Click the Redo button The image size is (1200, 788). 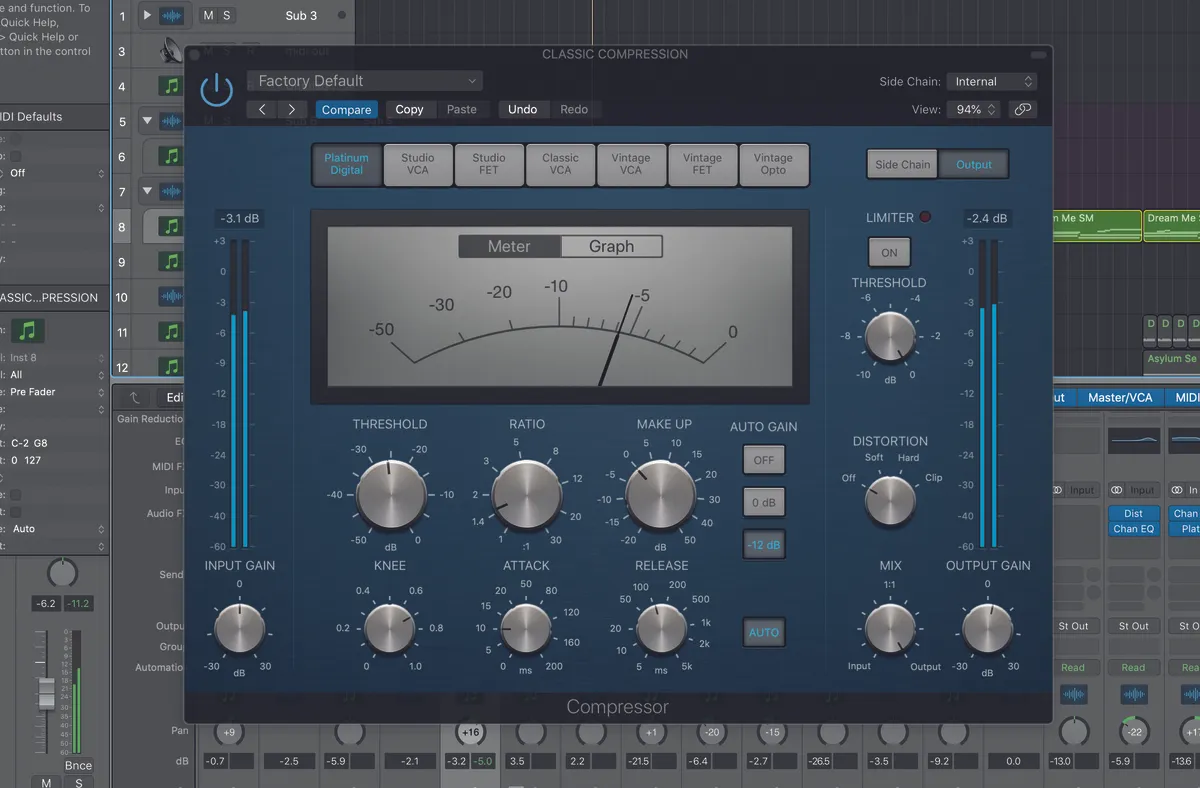[x=574, y=110]
